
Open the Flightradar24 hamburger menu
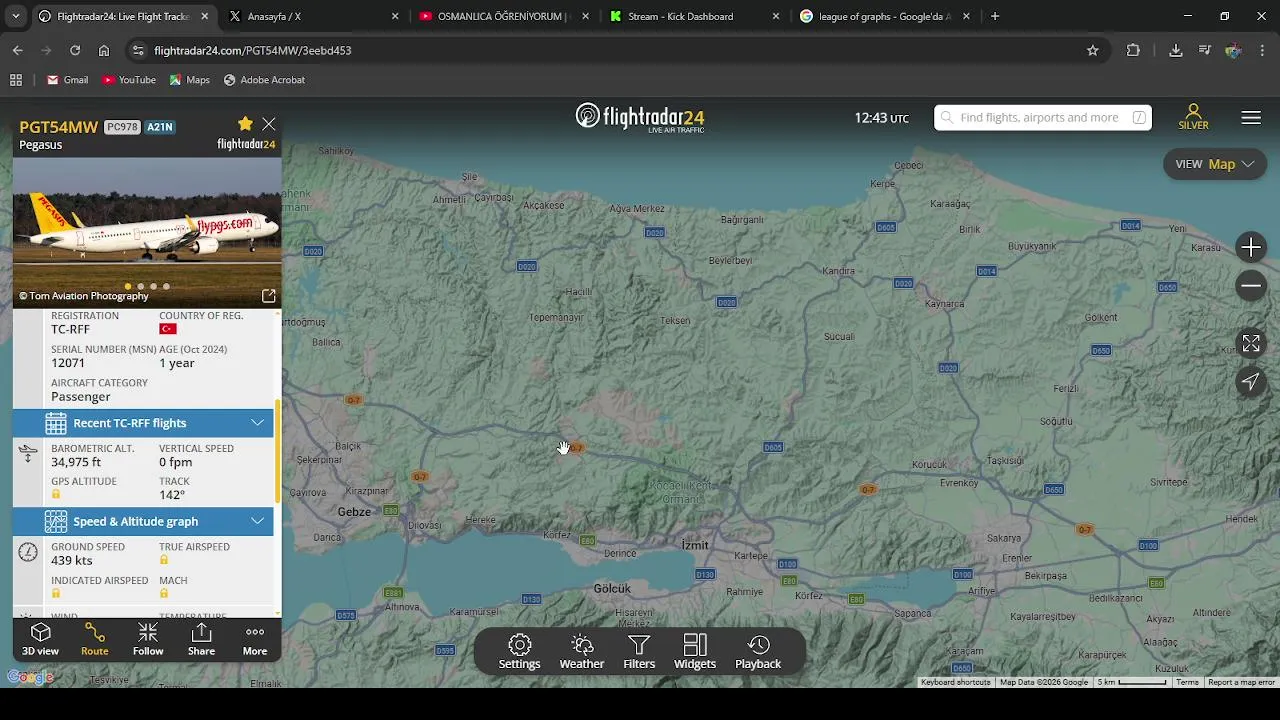1251,118
